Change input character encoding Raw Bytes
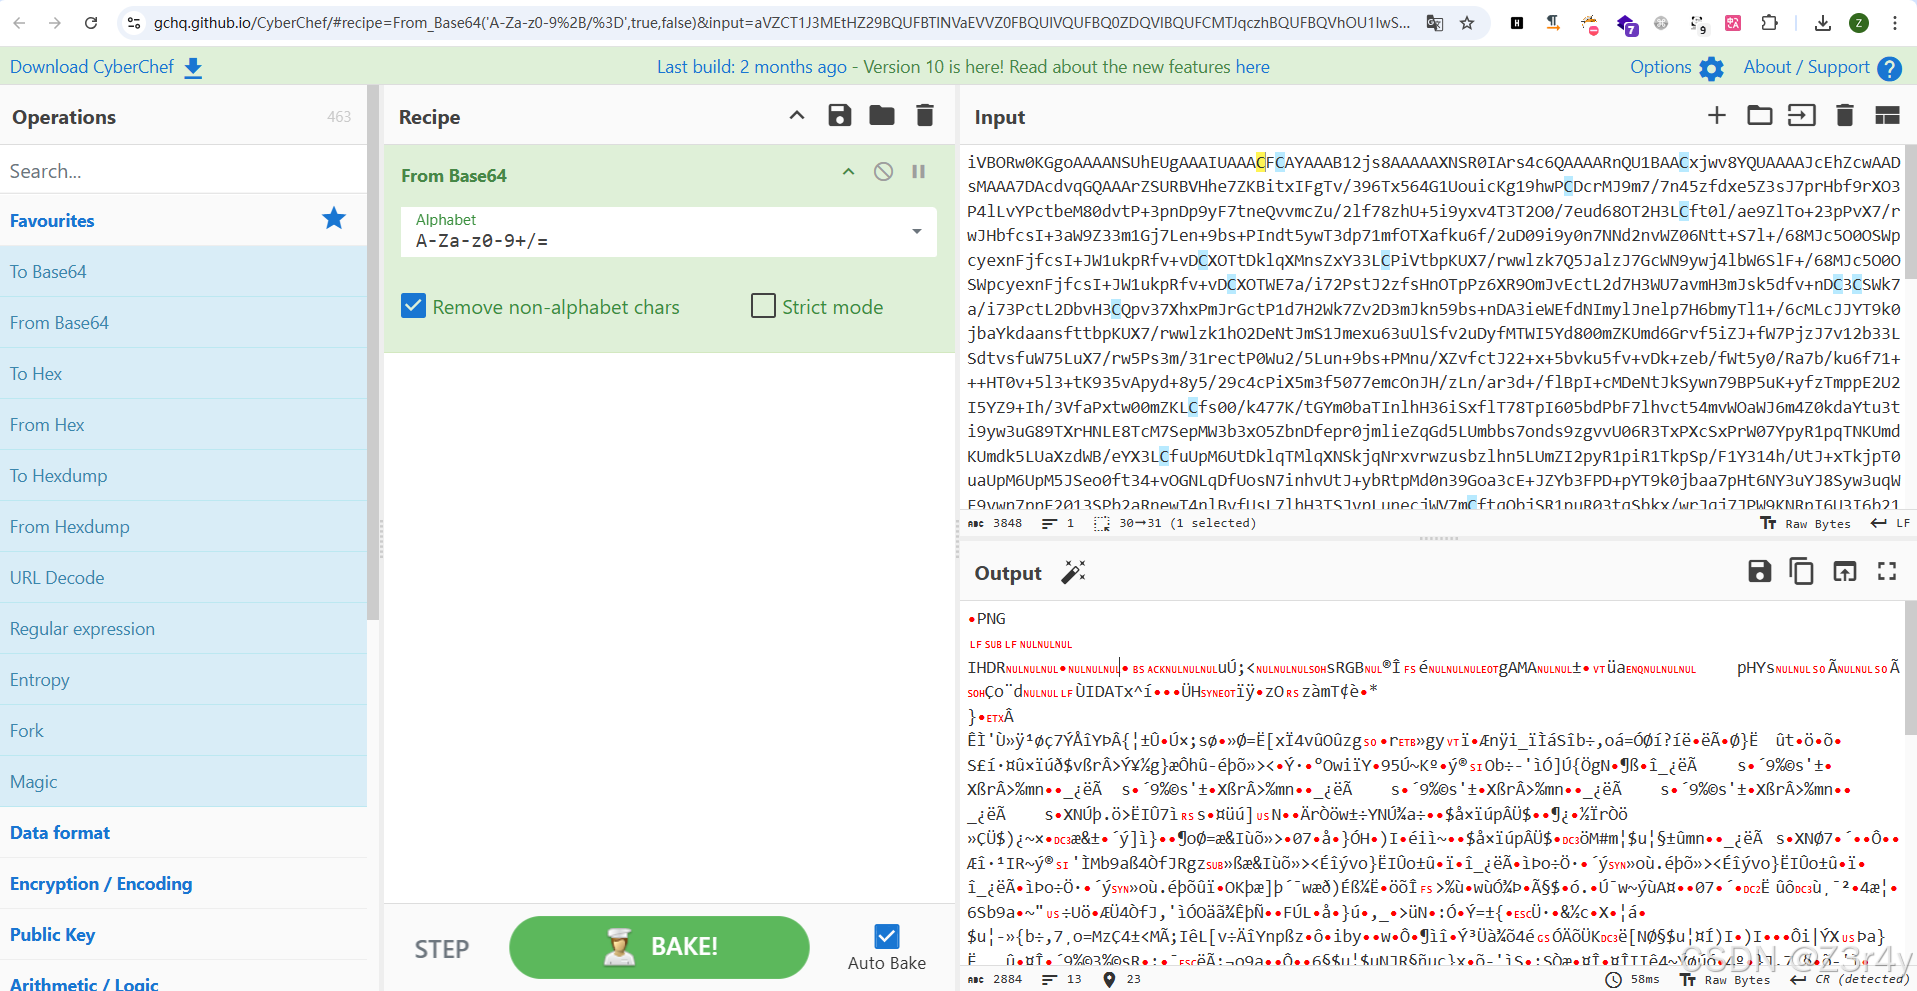This screenshot has width=1917, height=991. click(x=1806, y=523)
